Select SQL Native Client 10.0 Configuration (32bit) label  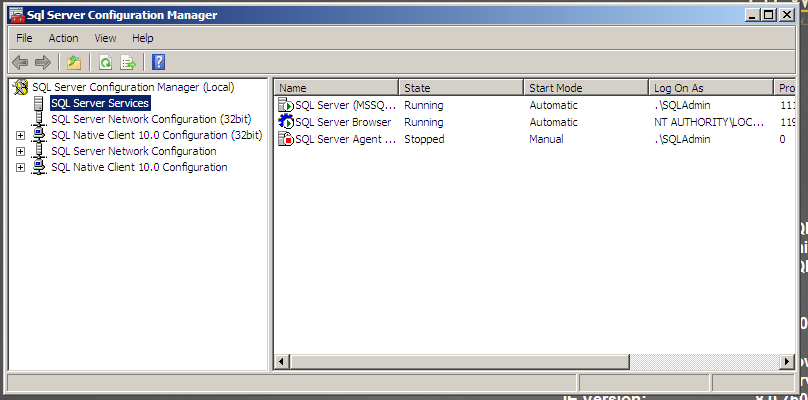pyautogui.click(x=157, y=135)
